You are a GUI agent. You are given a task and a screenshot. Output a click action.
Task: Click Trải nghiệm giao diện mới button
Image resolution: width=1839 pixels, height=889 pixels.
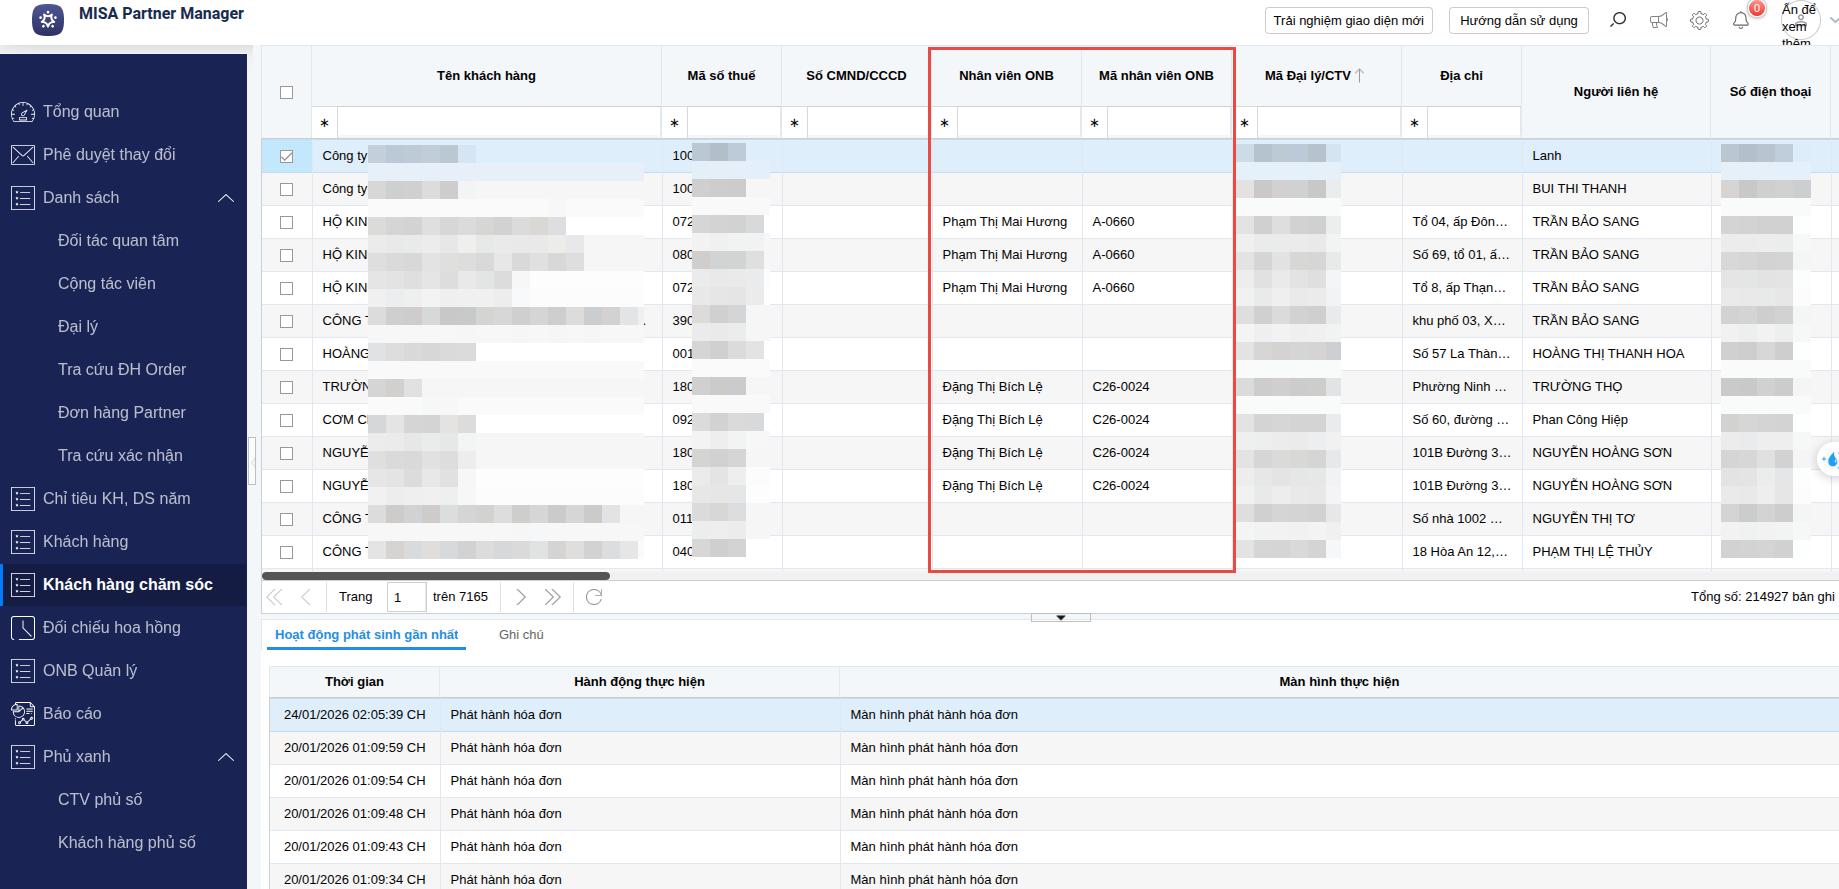point(1348,21)
